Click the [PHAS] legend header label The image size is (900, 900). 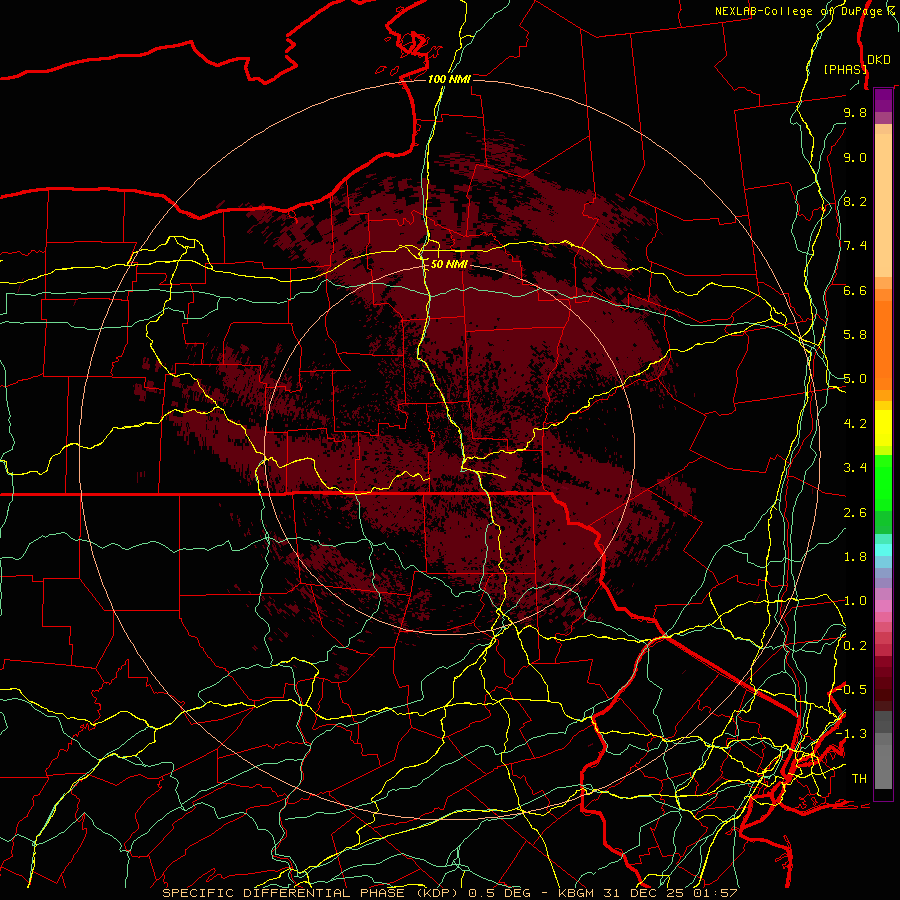point(845,69)
